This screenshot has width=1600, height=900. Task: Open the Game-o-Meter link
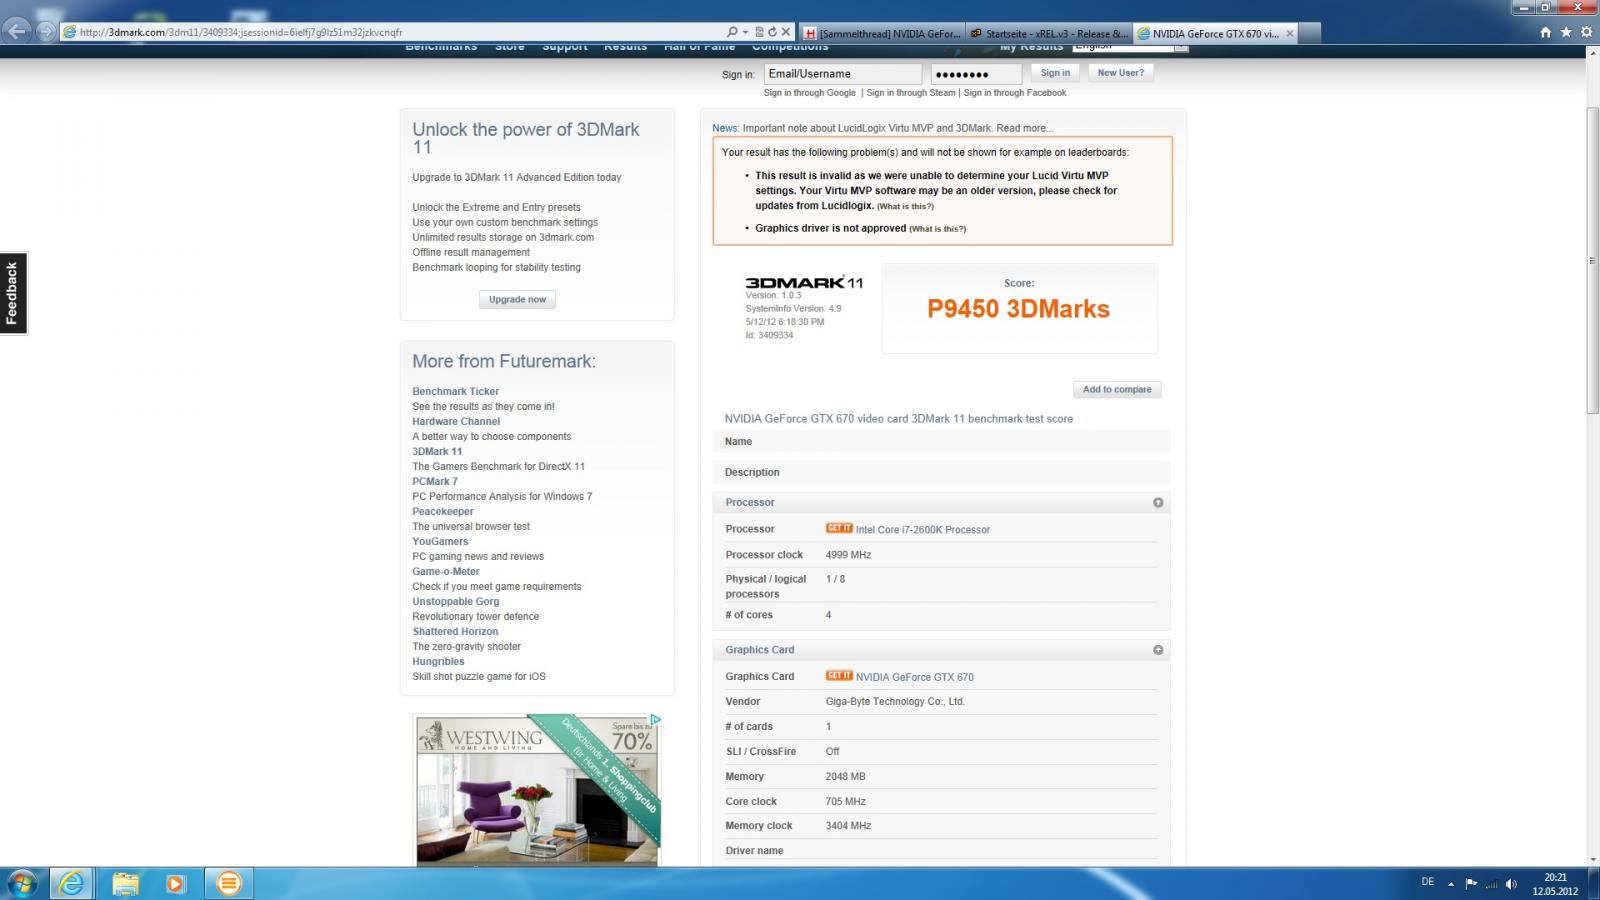coord(446,571)
